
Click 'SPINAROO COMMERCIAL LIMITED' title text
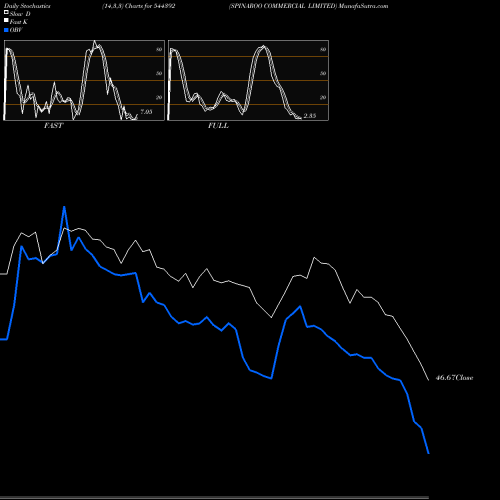(x=283, y=6)
